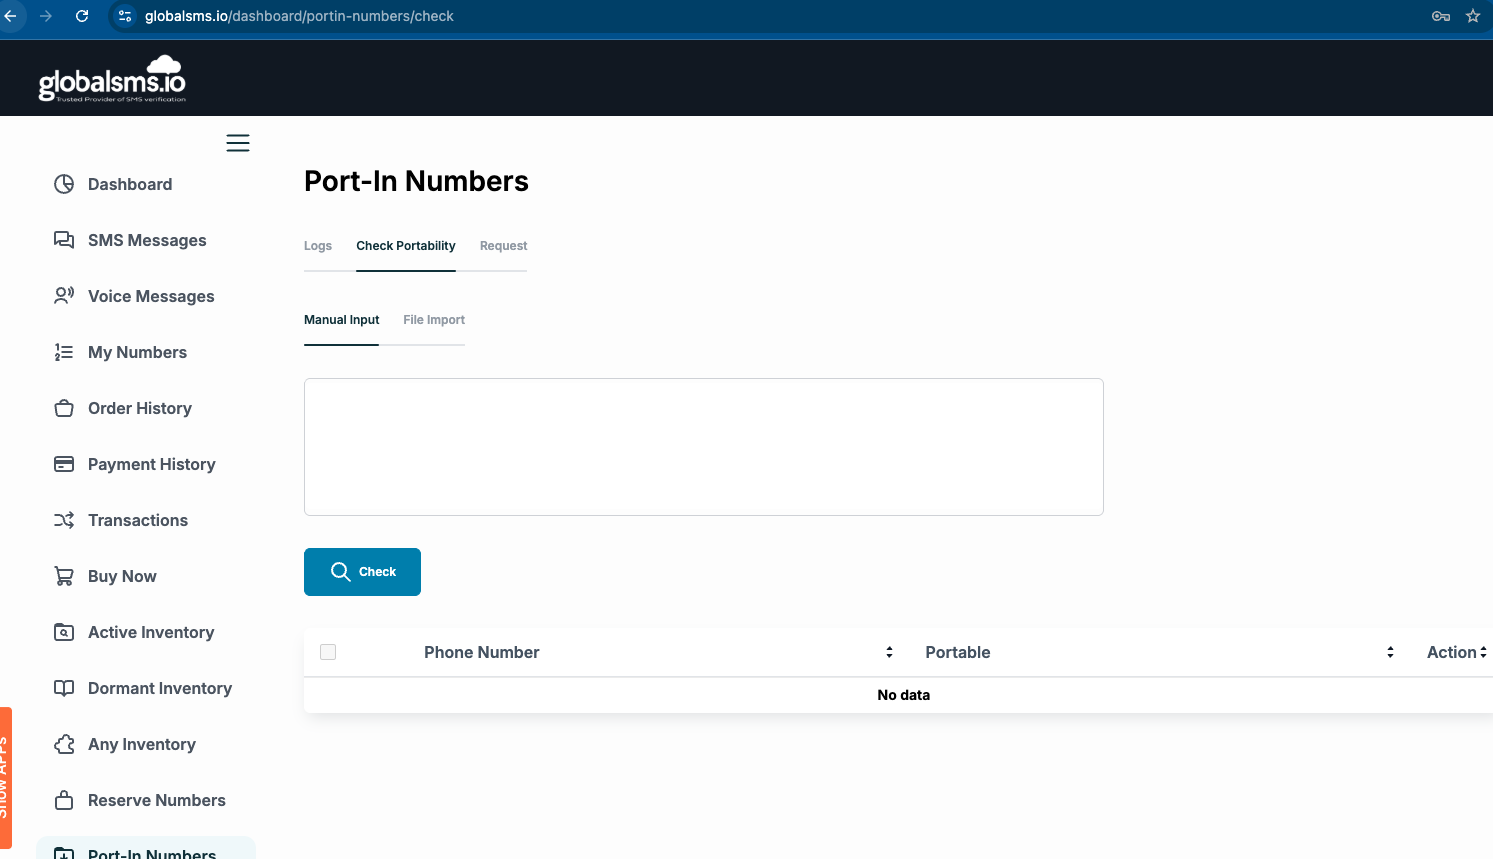
Task: Click the Transactions shuffle icon
Action: (64, 520)
